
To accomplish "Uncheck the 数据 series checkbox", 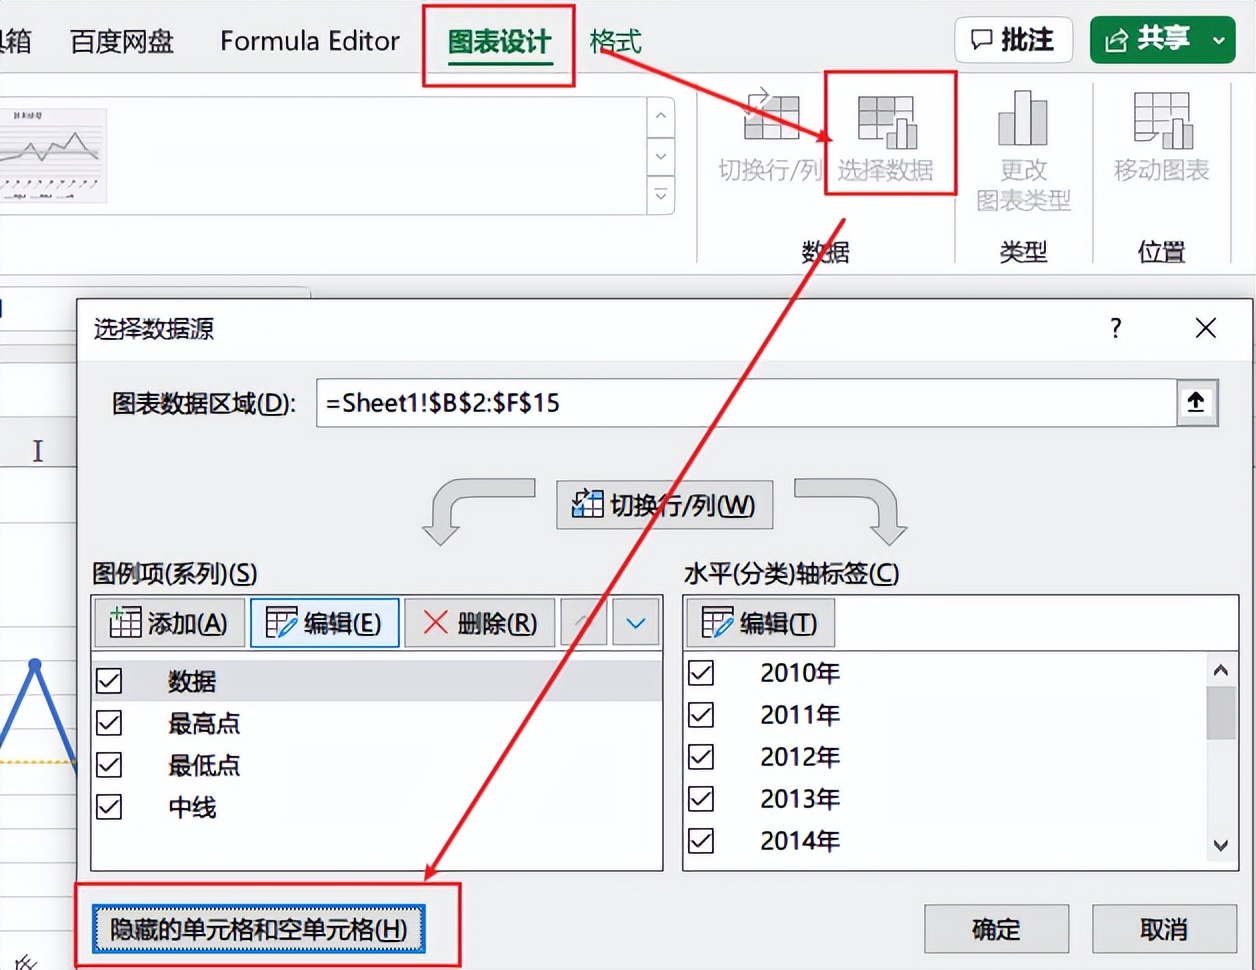I will [109, 682].
